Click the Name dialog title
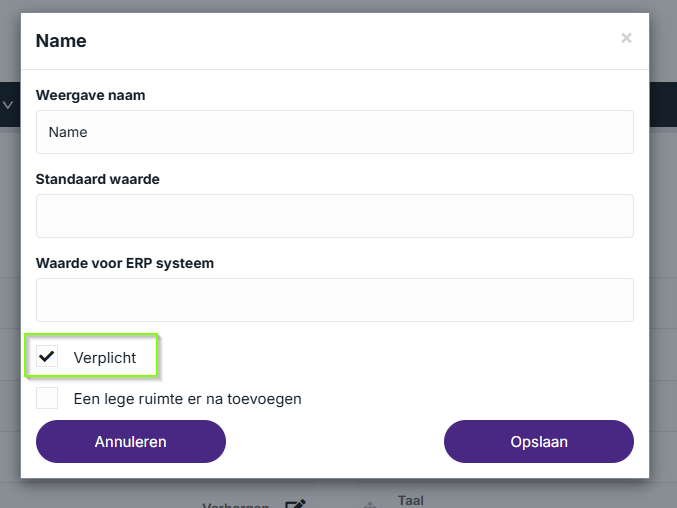The image size is (677, 508). click(61, 41)
